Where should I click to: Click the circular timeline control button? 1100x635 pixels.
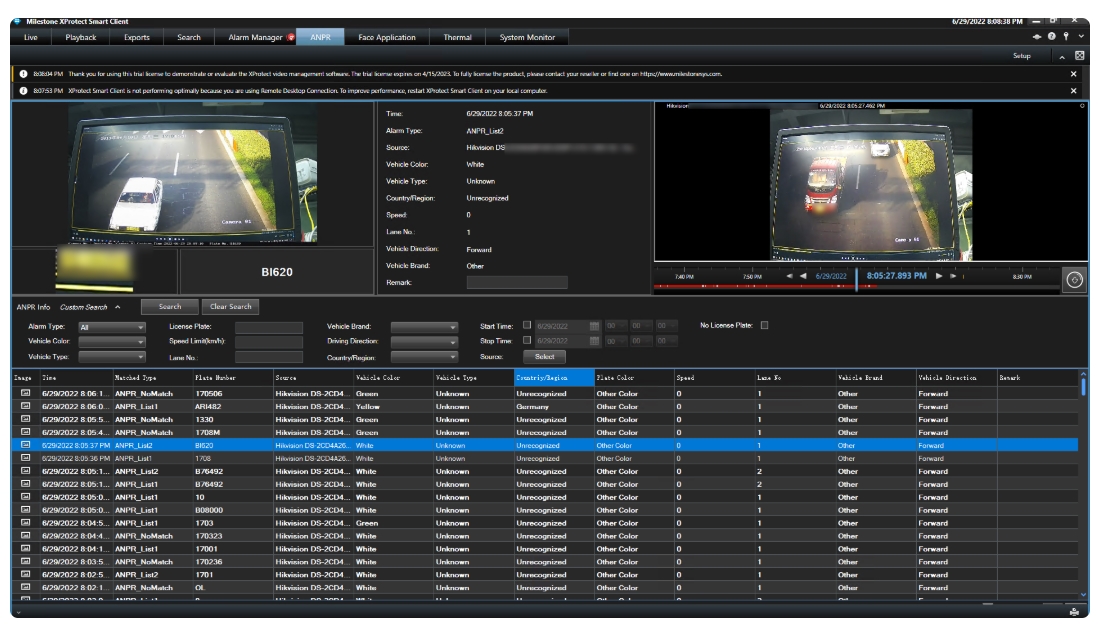pos(1074,280)
